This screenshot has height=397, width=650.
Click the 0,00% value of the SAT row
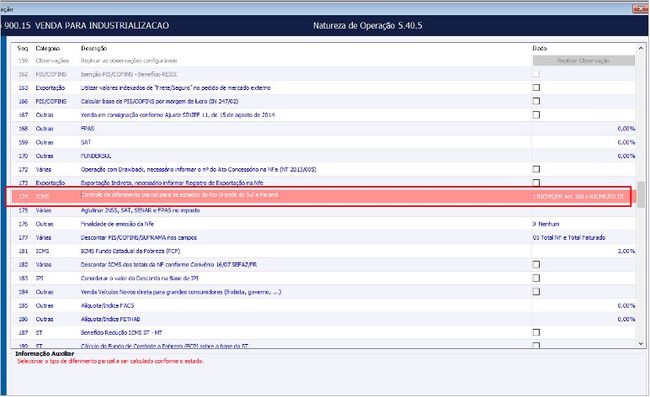pos(626,142)
